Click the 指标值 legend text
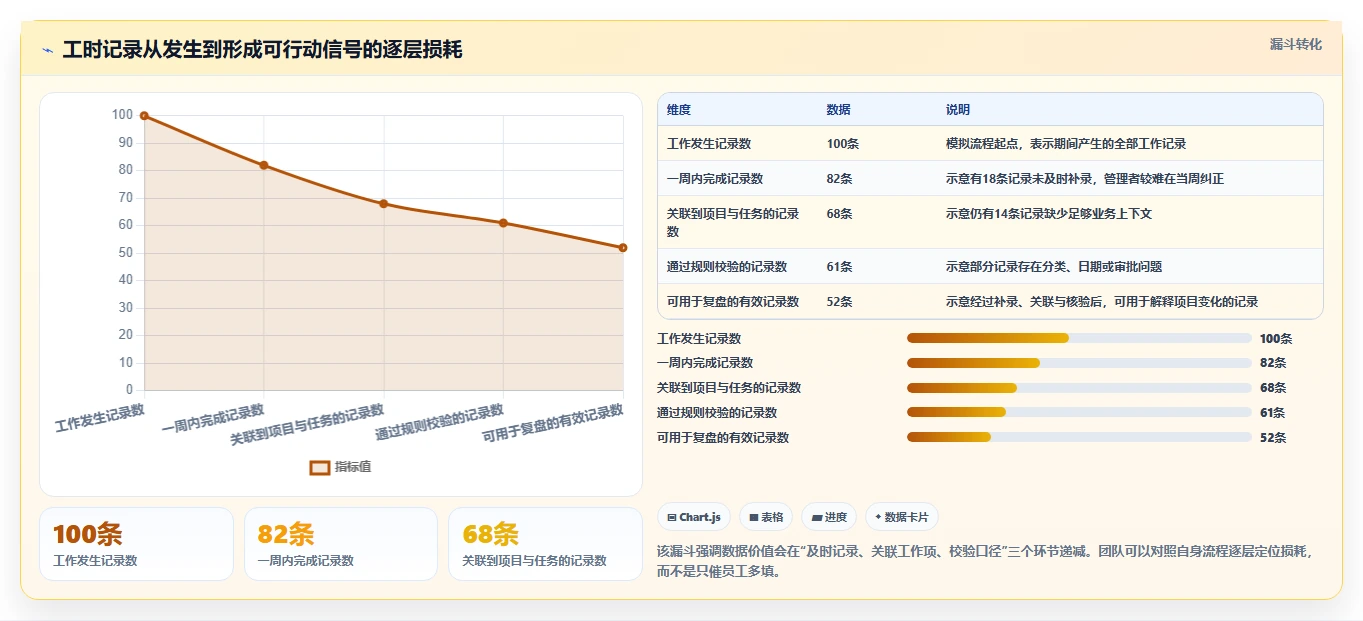The image size is (1363, 621). (353, 467)
